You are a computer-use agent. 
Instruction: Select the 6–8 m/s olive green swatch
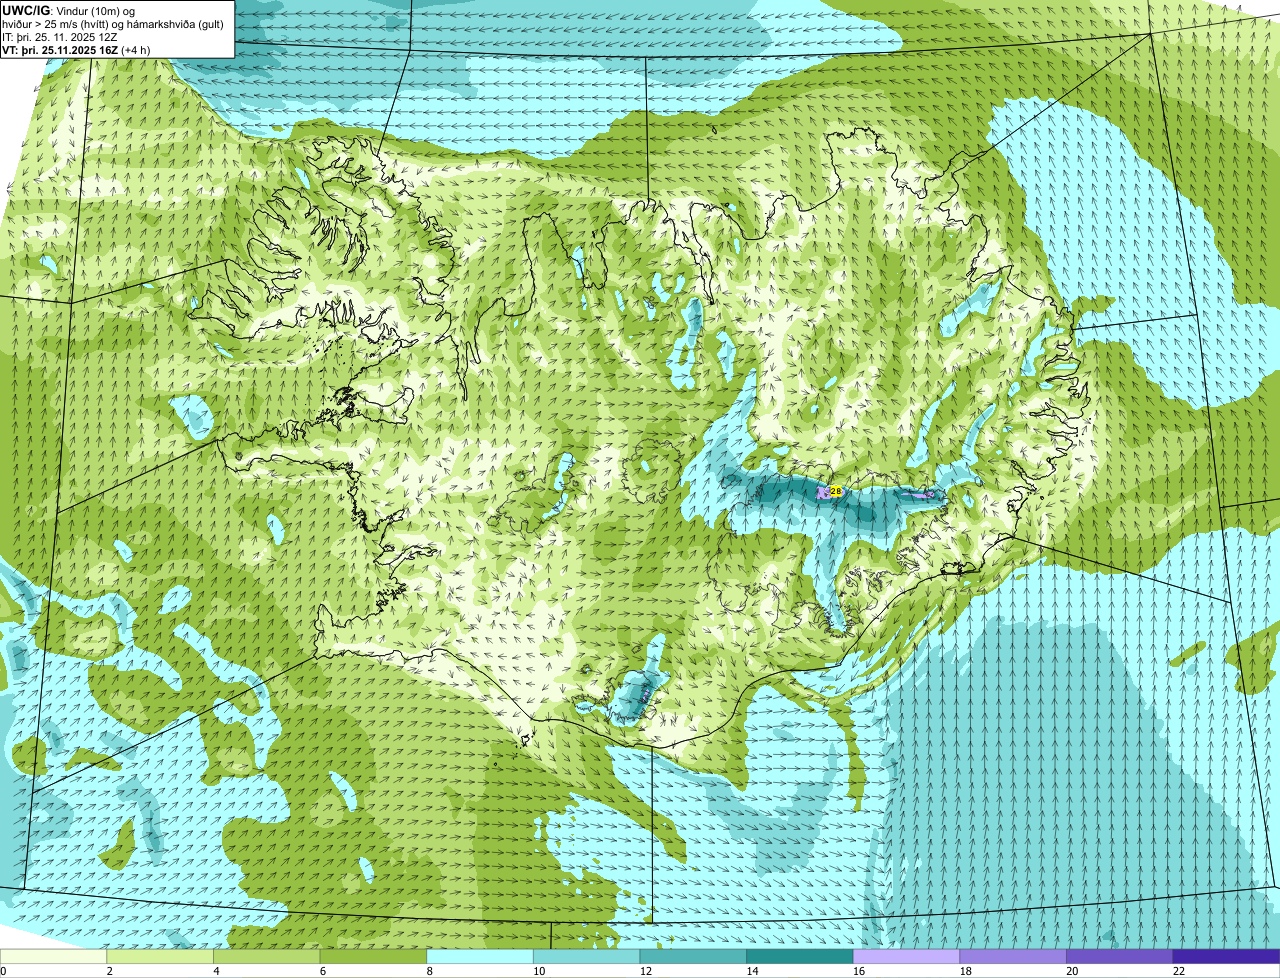tap(373, 956)
